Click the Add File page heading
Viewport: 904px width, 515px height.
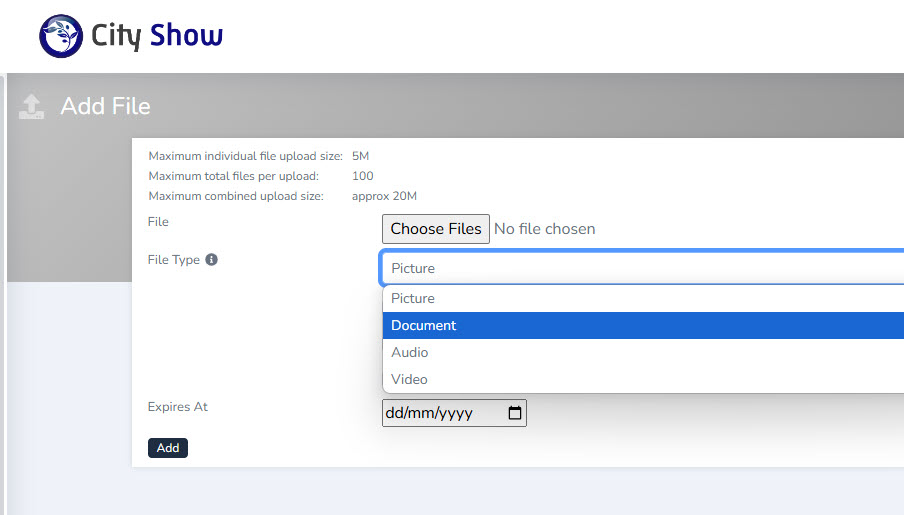tap(105, 106)
